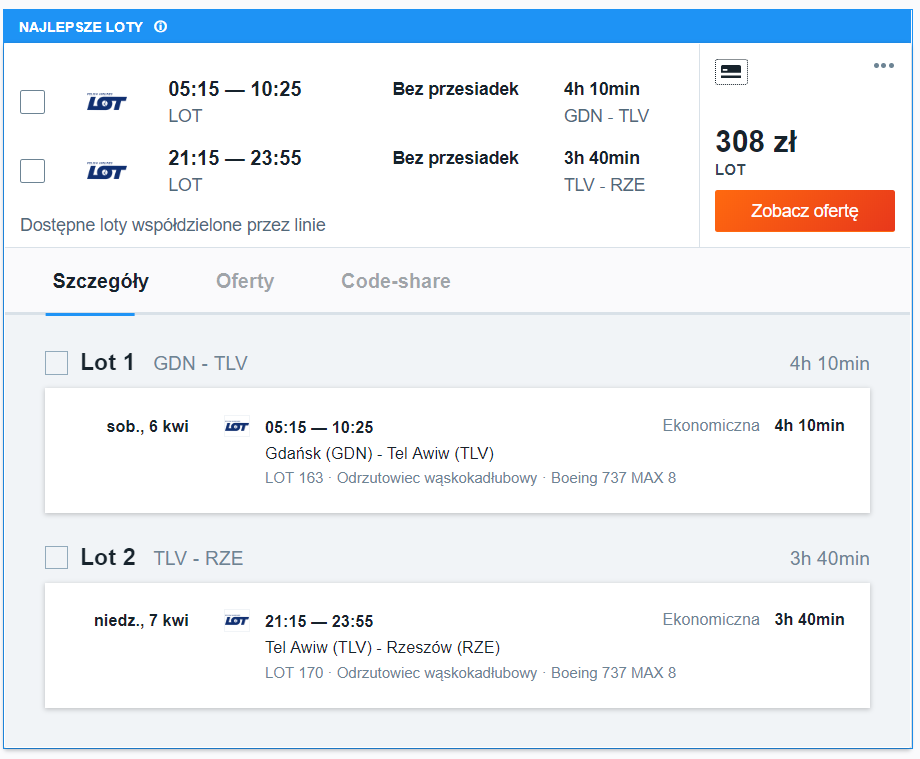This screenshot has width=920, height=759.
Task: Click the 308 zł price
Action: [756, 141]
